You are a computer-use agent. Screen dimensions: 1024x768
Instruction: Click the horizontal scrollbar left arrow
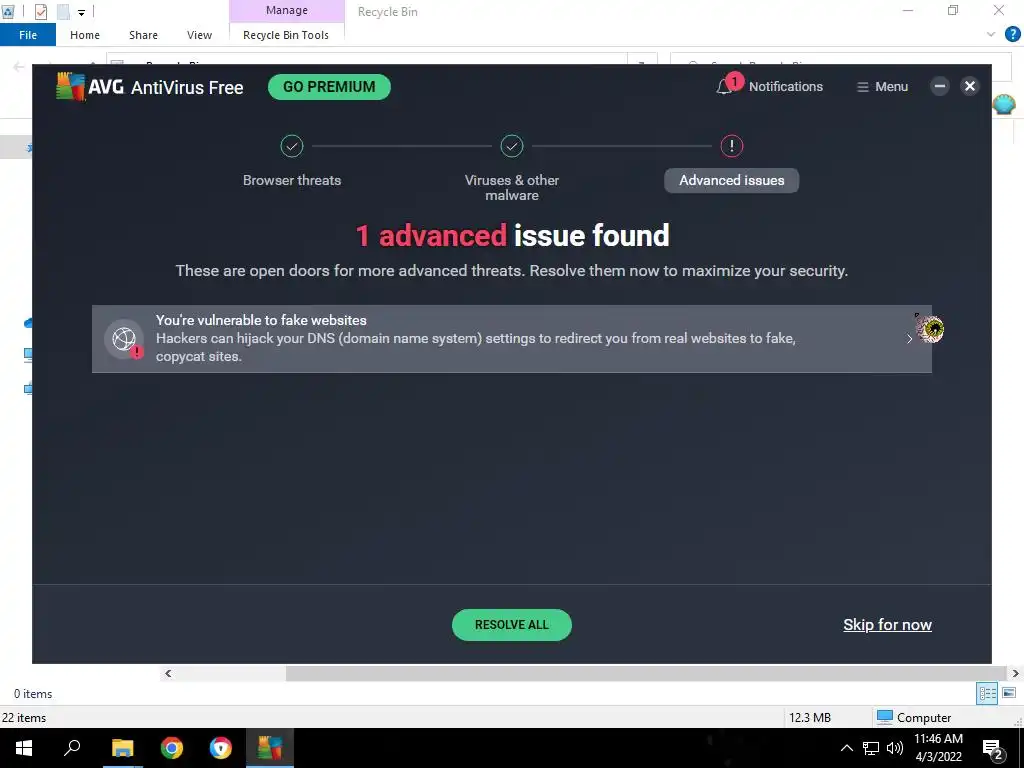pos(168,673)
